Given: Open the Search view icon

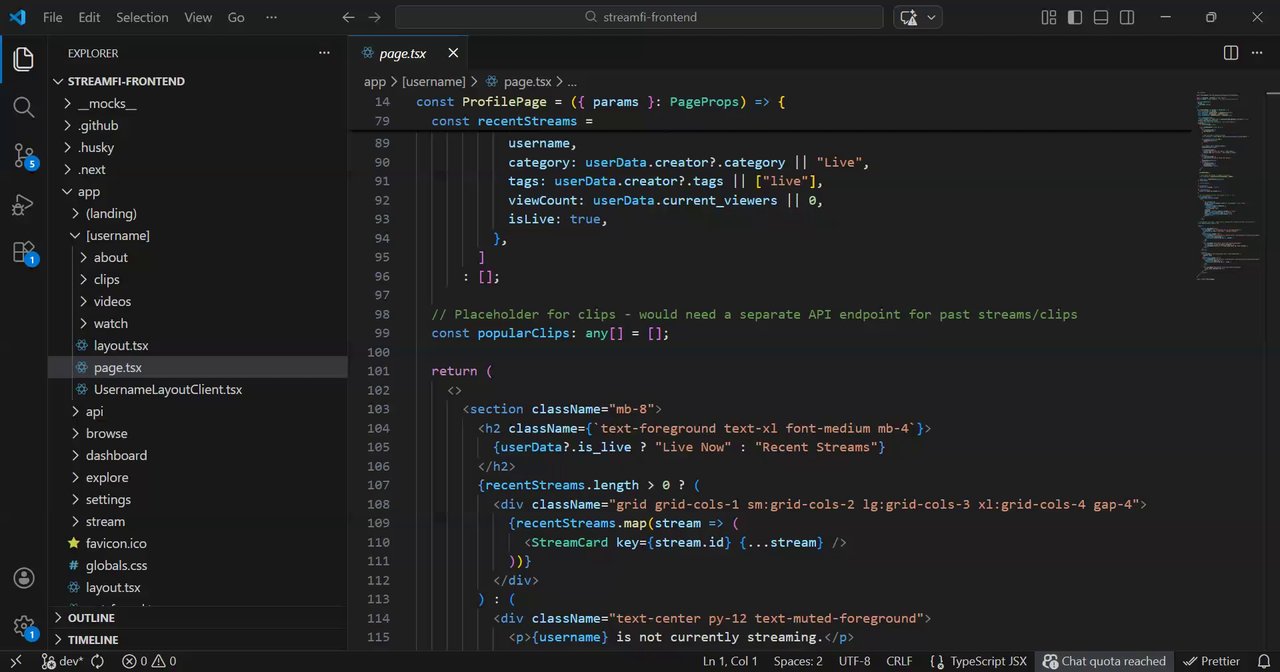Looking at the screenshot, I should pos(23,107).
